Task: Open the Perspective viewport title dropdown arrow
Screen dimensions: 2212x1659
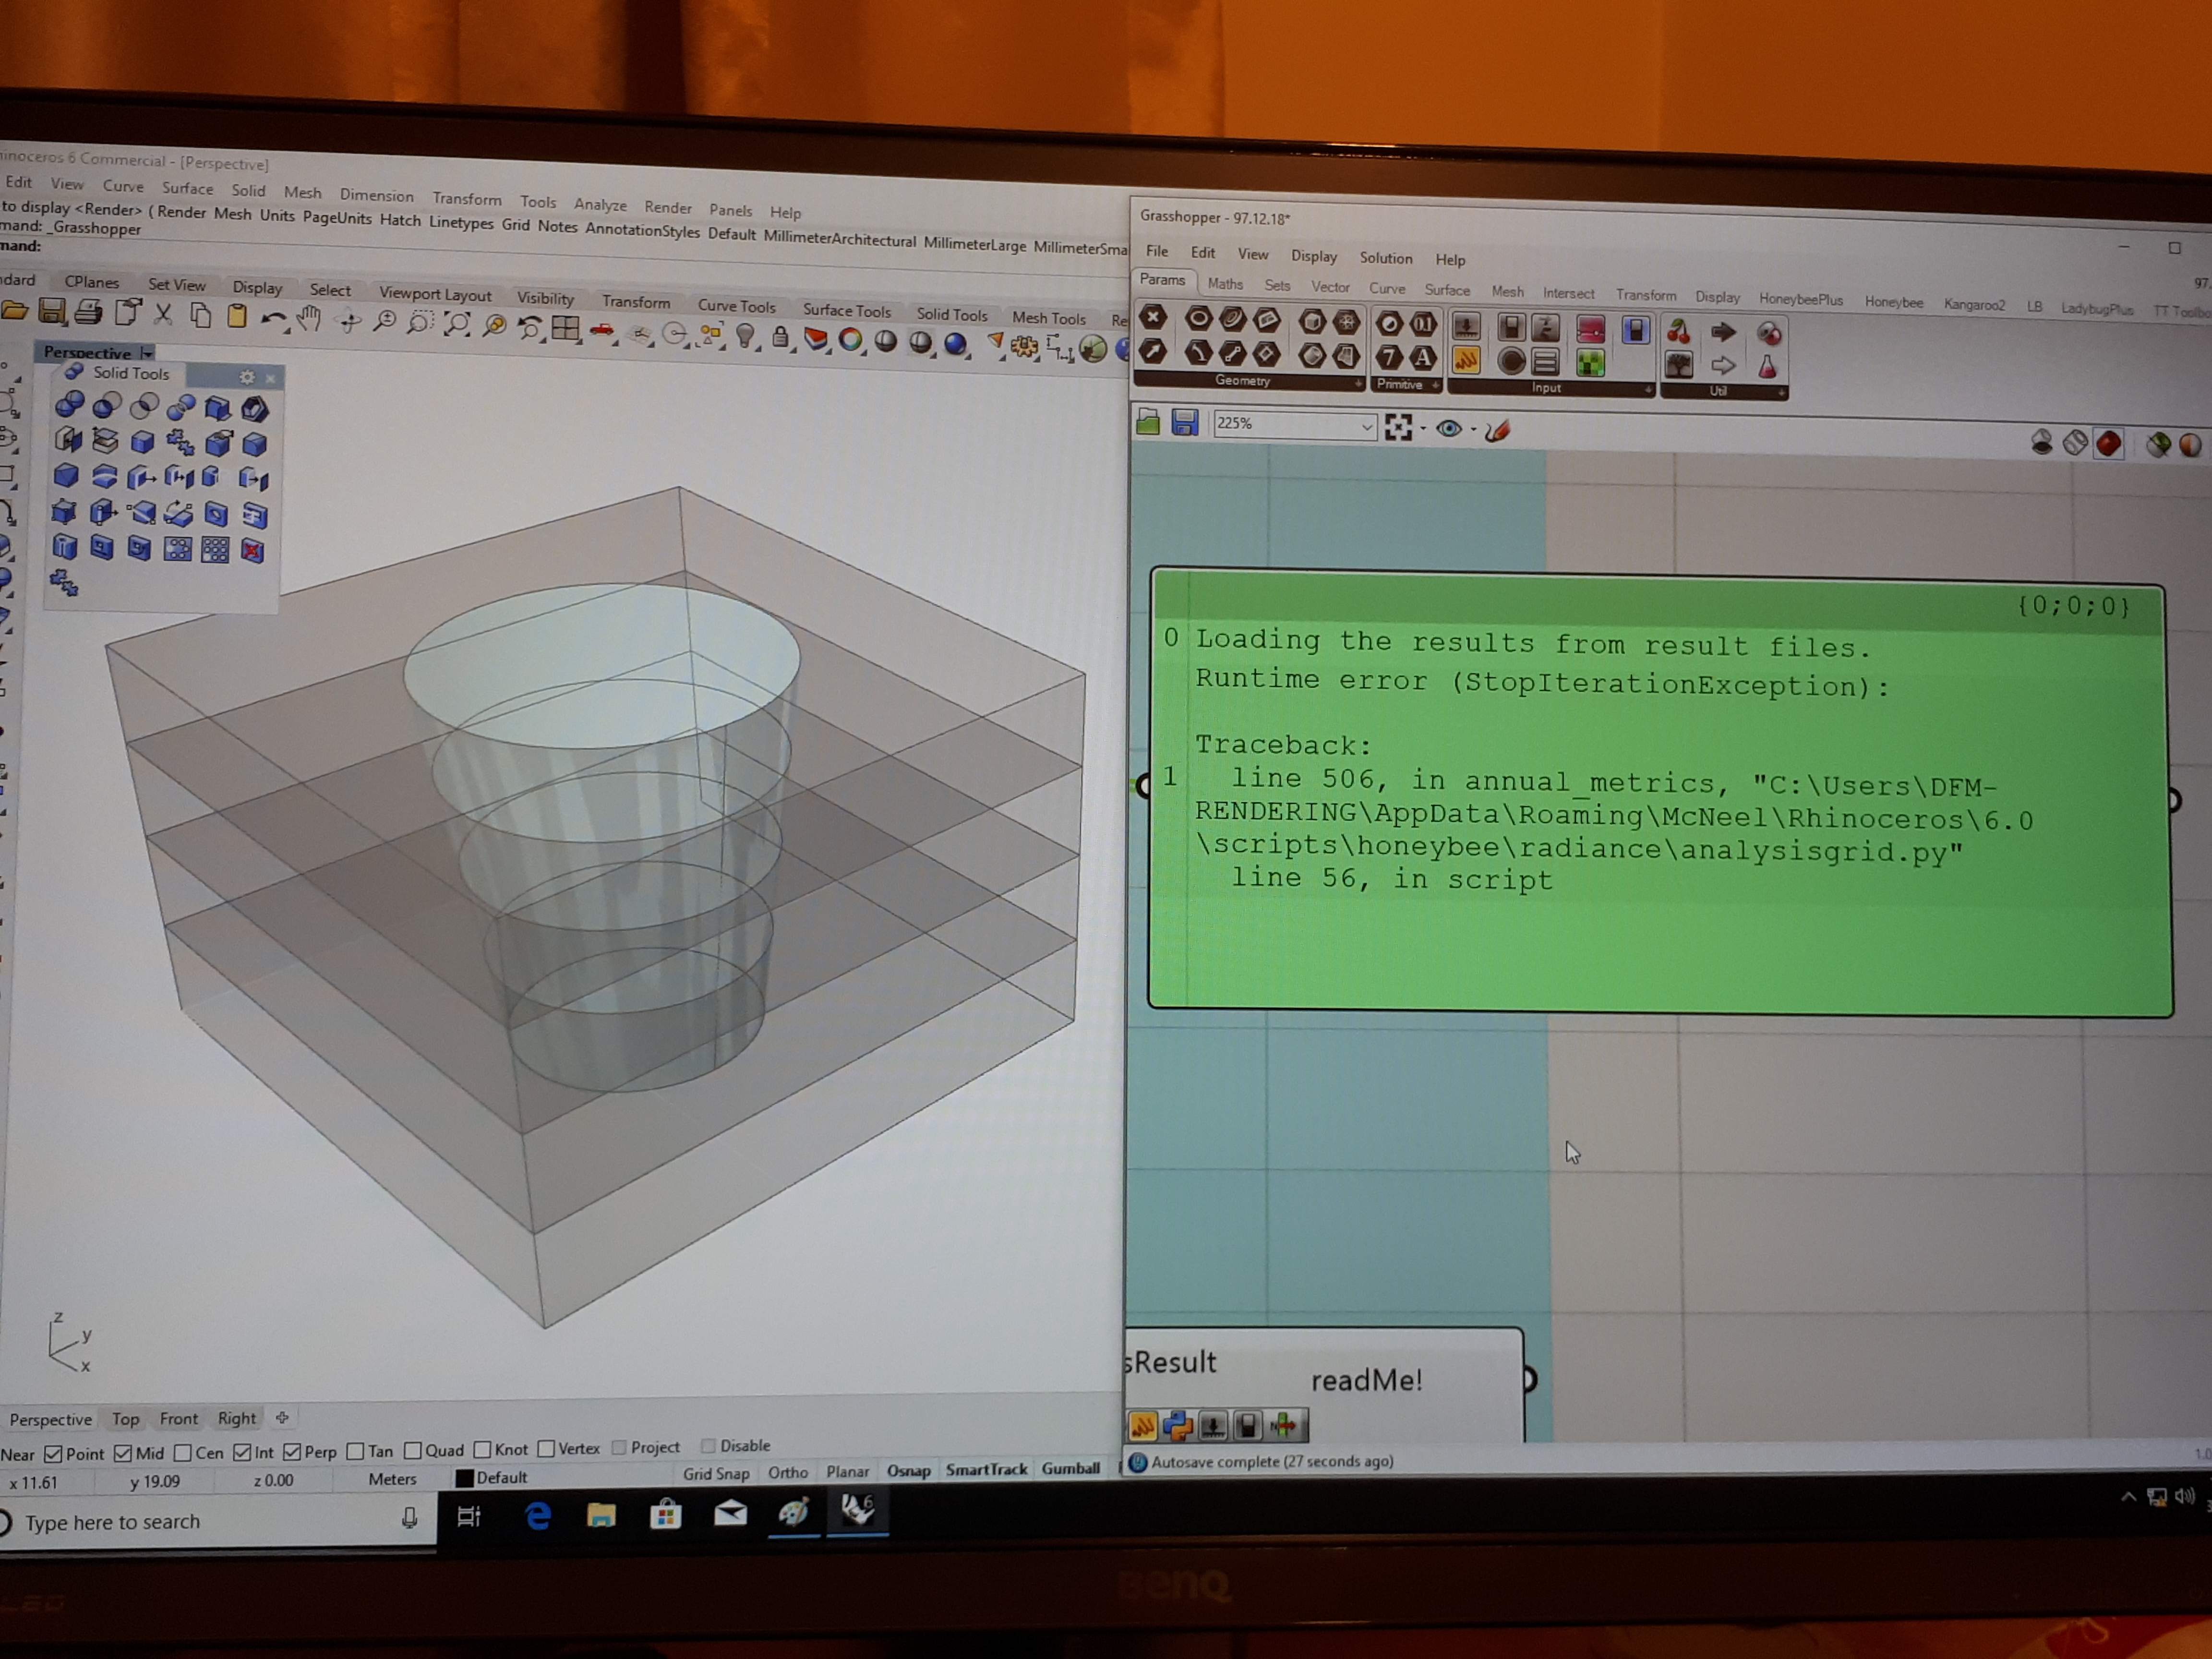Action: [147, 353]
